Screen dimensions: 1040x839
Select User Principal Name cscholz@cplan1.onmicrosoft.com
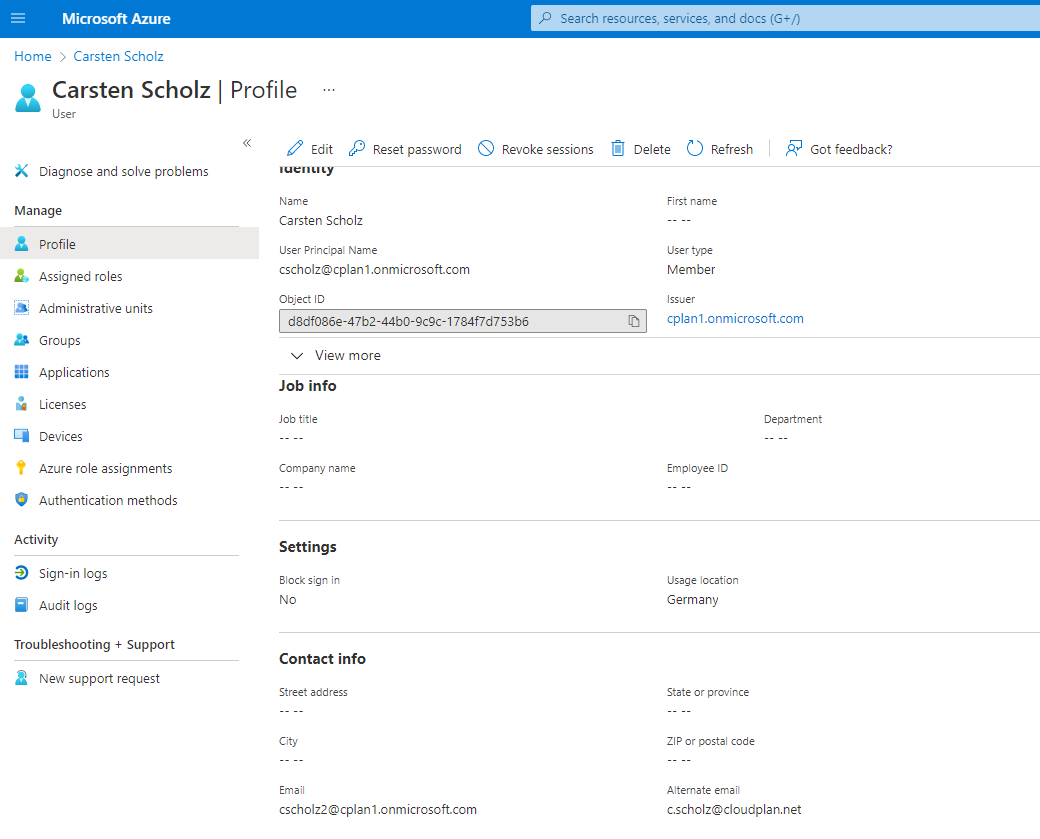374,269
